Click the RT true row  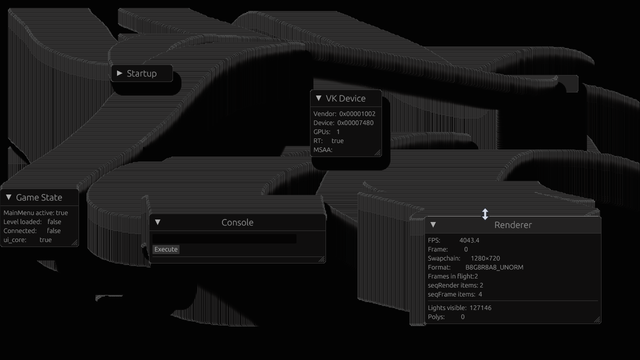point(329,141)
